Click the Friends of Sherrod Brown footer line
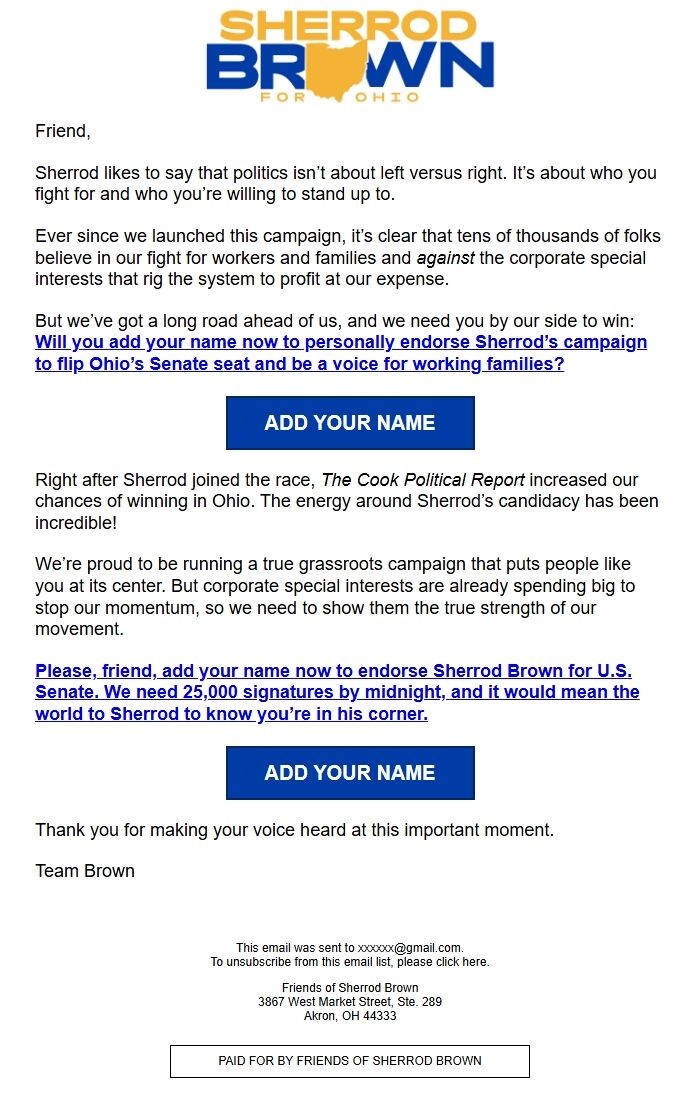 click(349, 988)
